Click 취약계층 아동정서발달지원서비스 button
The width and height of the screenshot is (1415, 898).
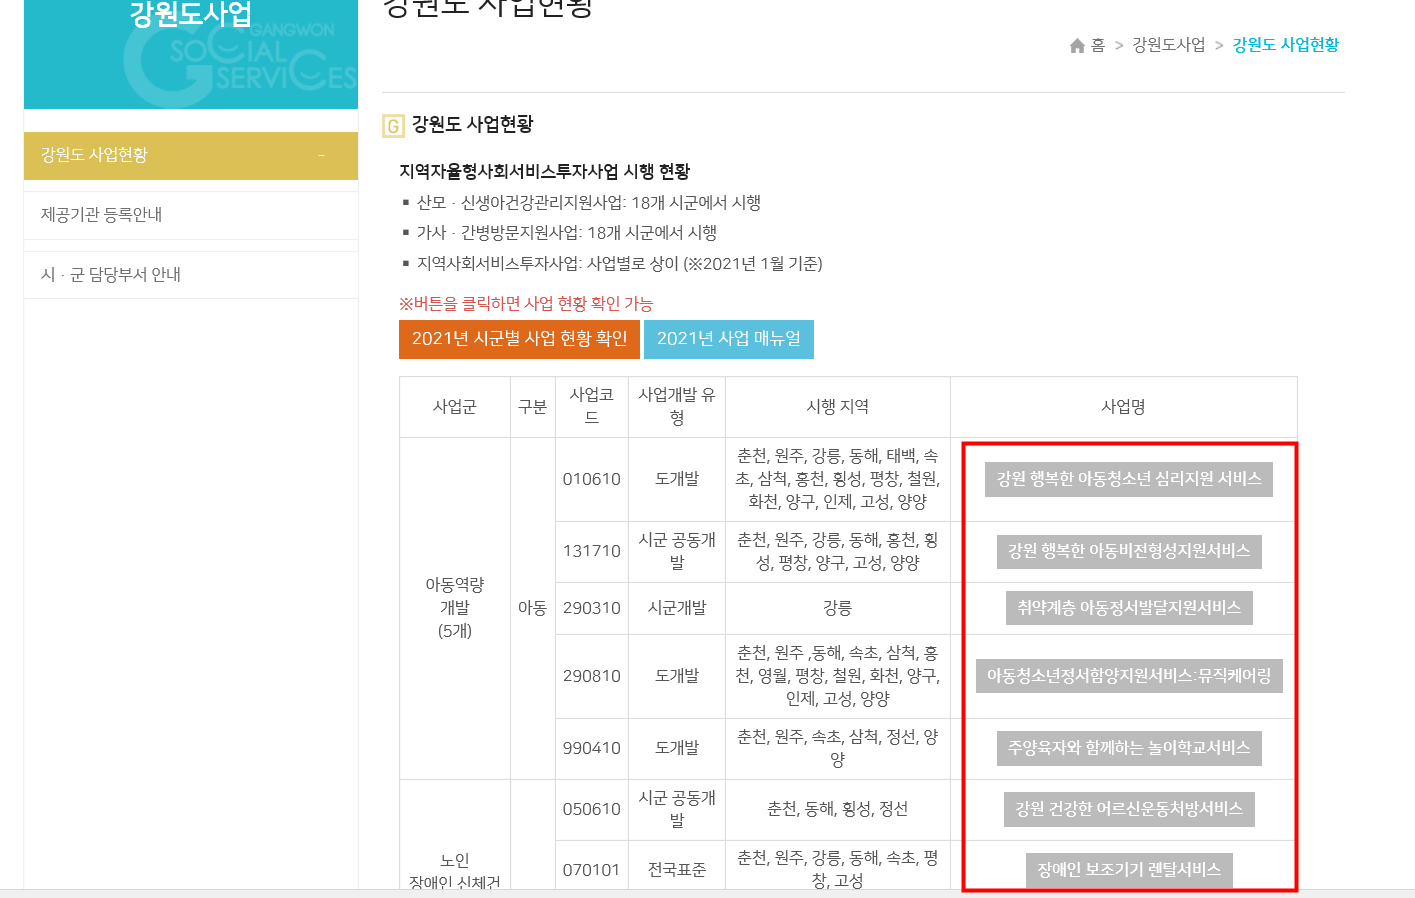[x=1128, y=608]
